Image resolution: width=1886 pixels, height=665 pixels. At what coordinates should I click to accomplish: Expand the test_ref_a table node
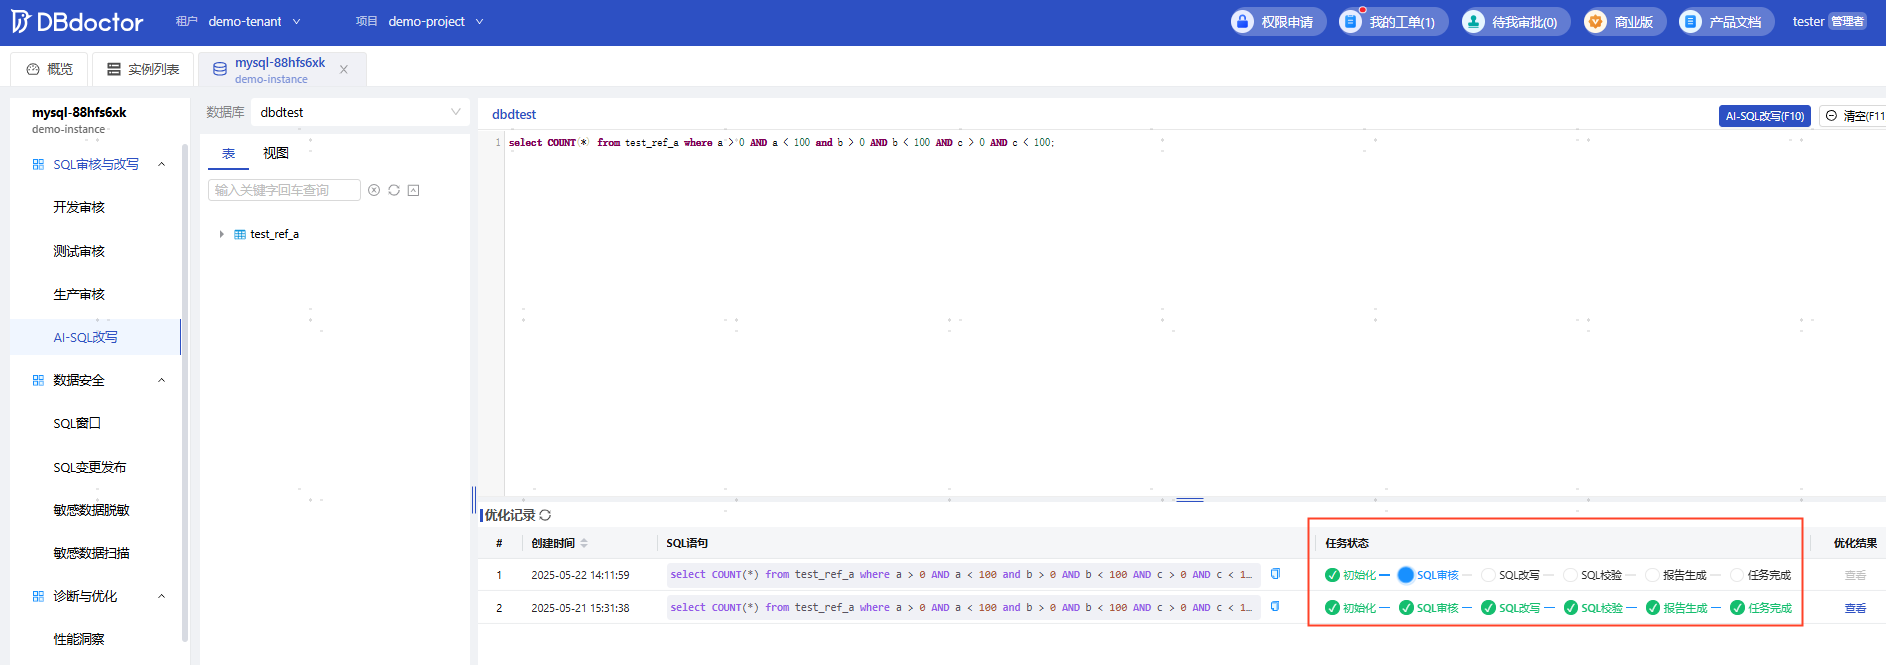[221, 234]
